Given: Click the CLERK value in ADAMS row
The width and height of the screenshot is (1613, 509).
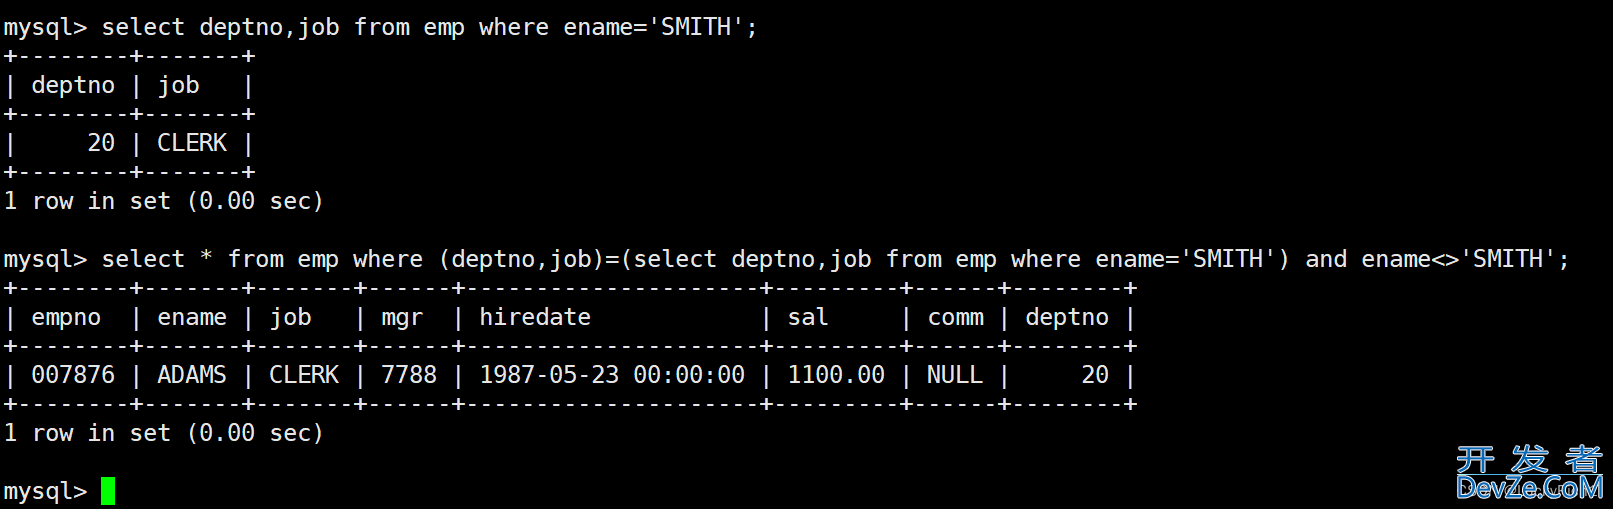Looking at the screenshot, I should pyautogui.click(x=304, y=375).
